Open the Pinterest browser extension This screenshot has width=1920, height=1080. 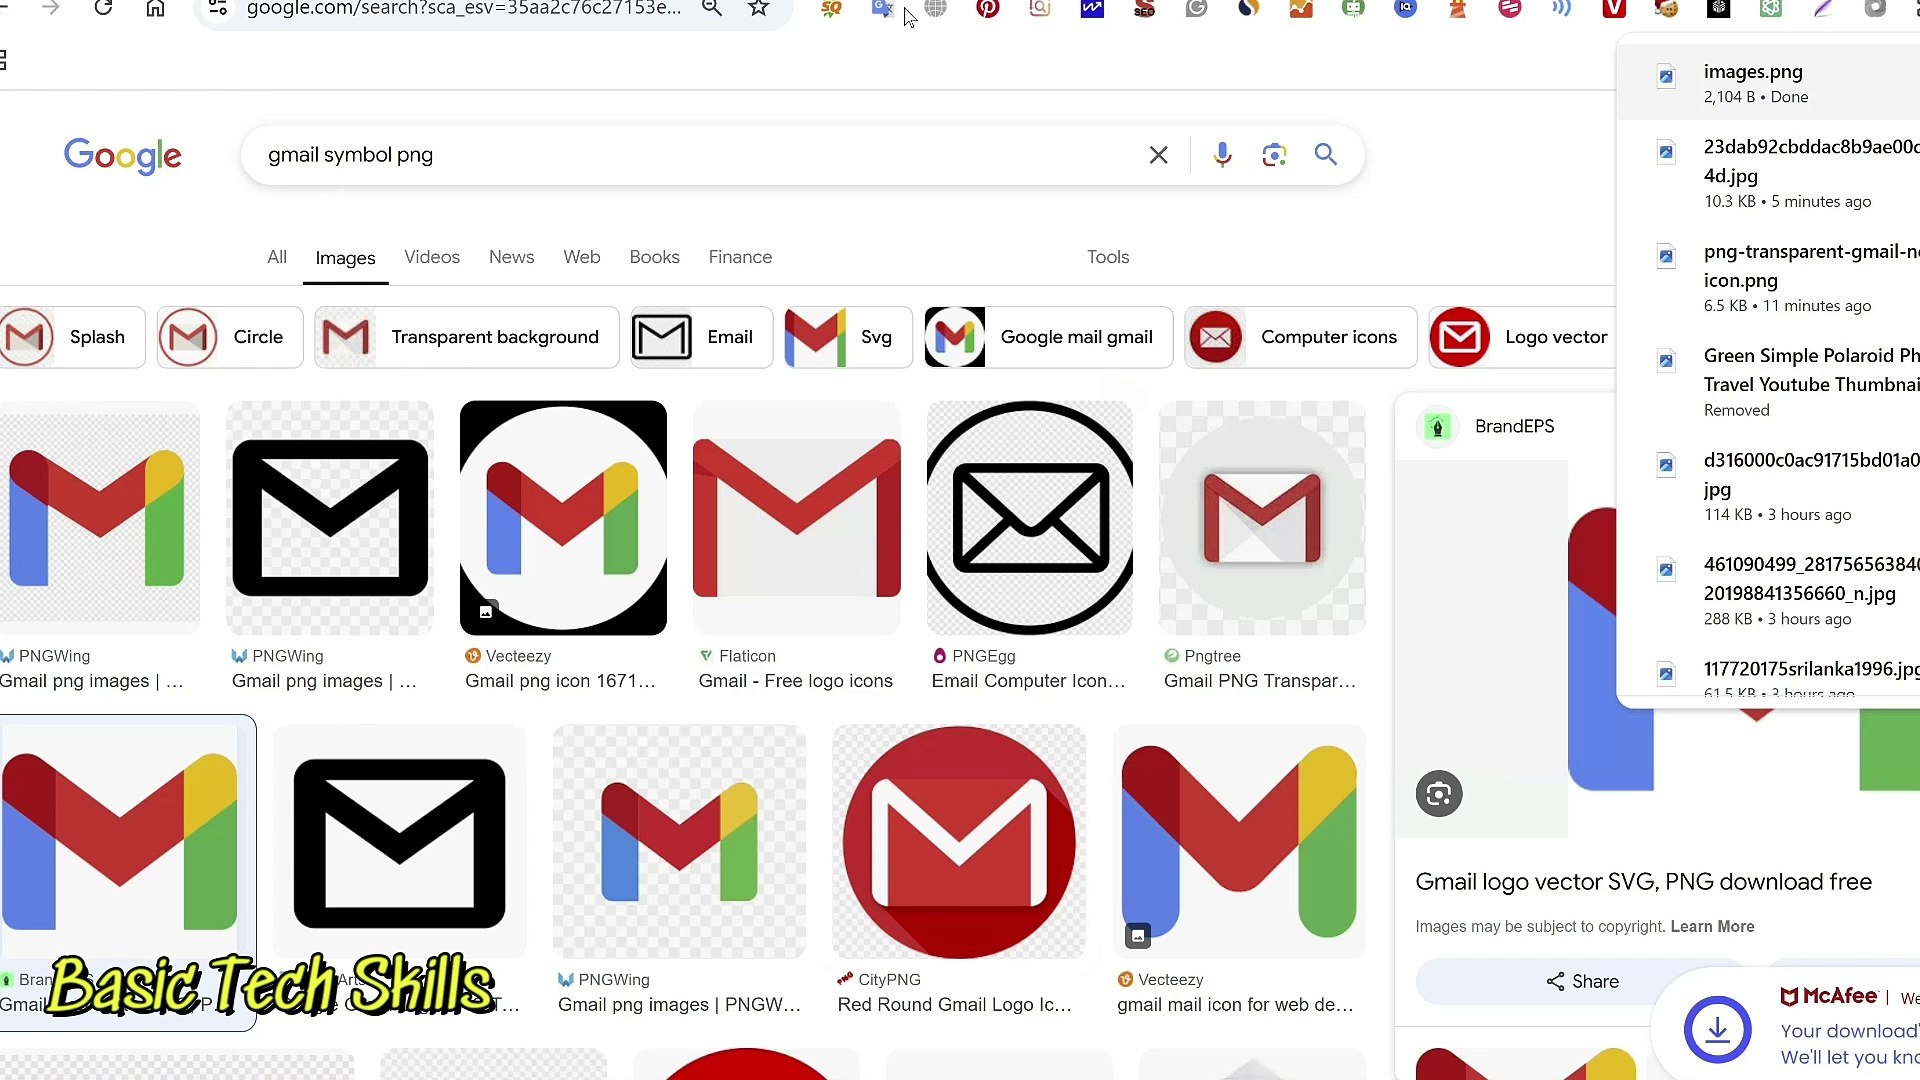pos(987,10)
